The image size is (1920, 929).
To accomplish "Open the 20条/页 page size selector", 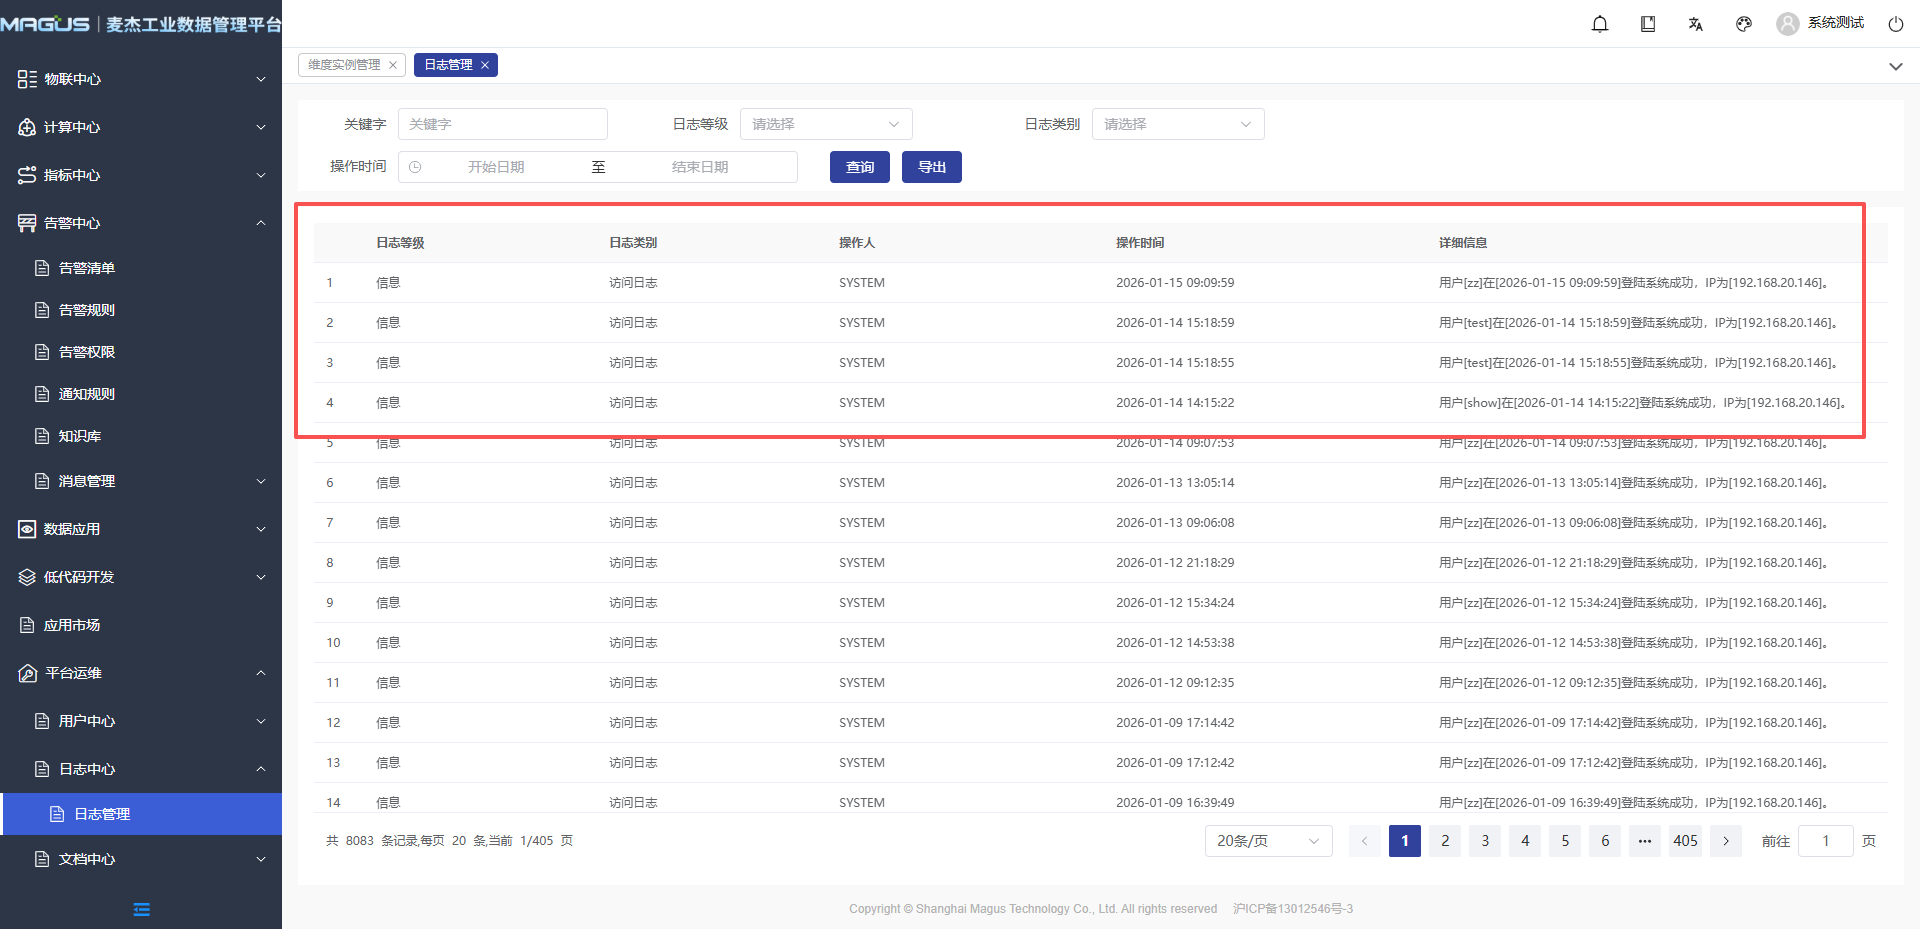I will [x=1268, y=841].
